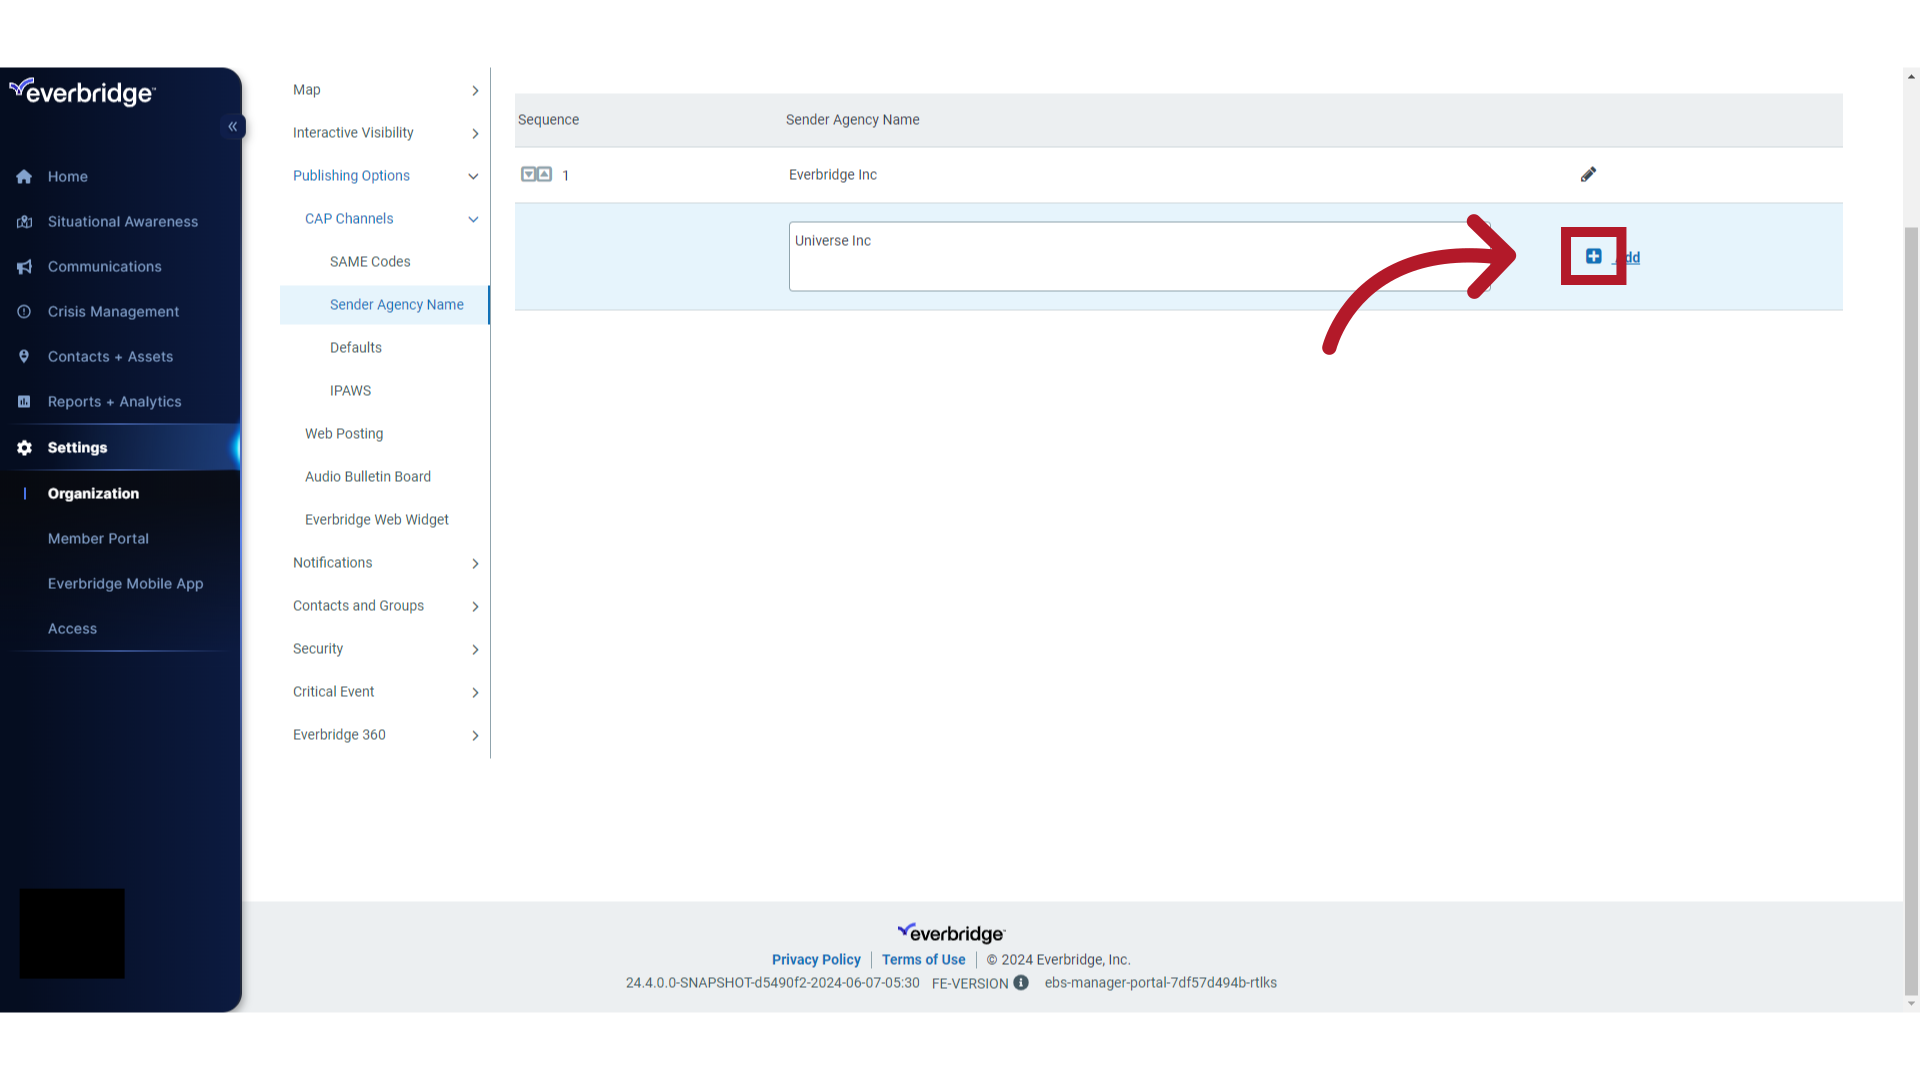Click scrollbar down arrow at bottom
1920x1080 pixels.
pyautogui.click(x=1912, y=1004)
